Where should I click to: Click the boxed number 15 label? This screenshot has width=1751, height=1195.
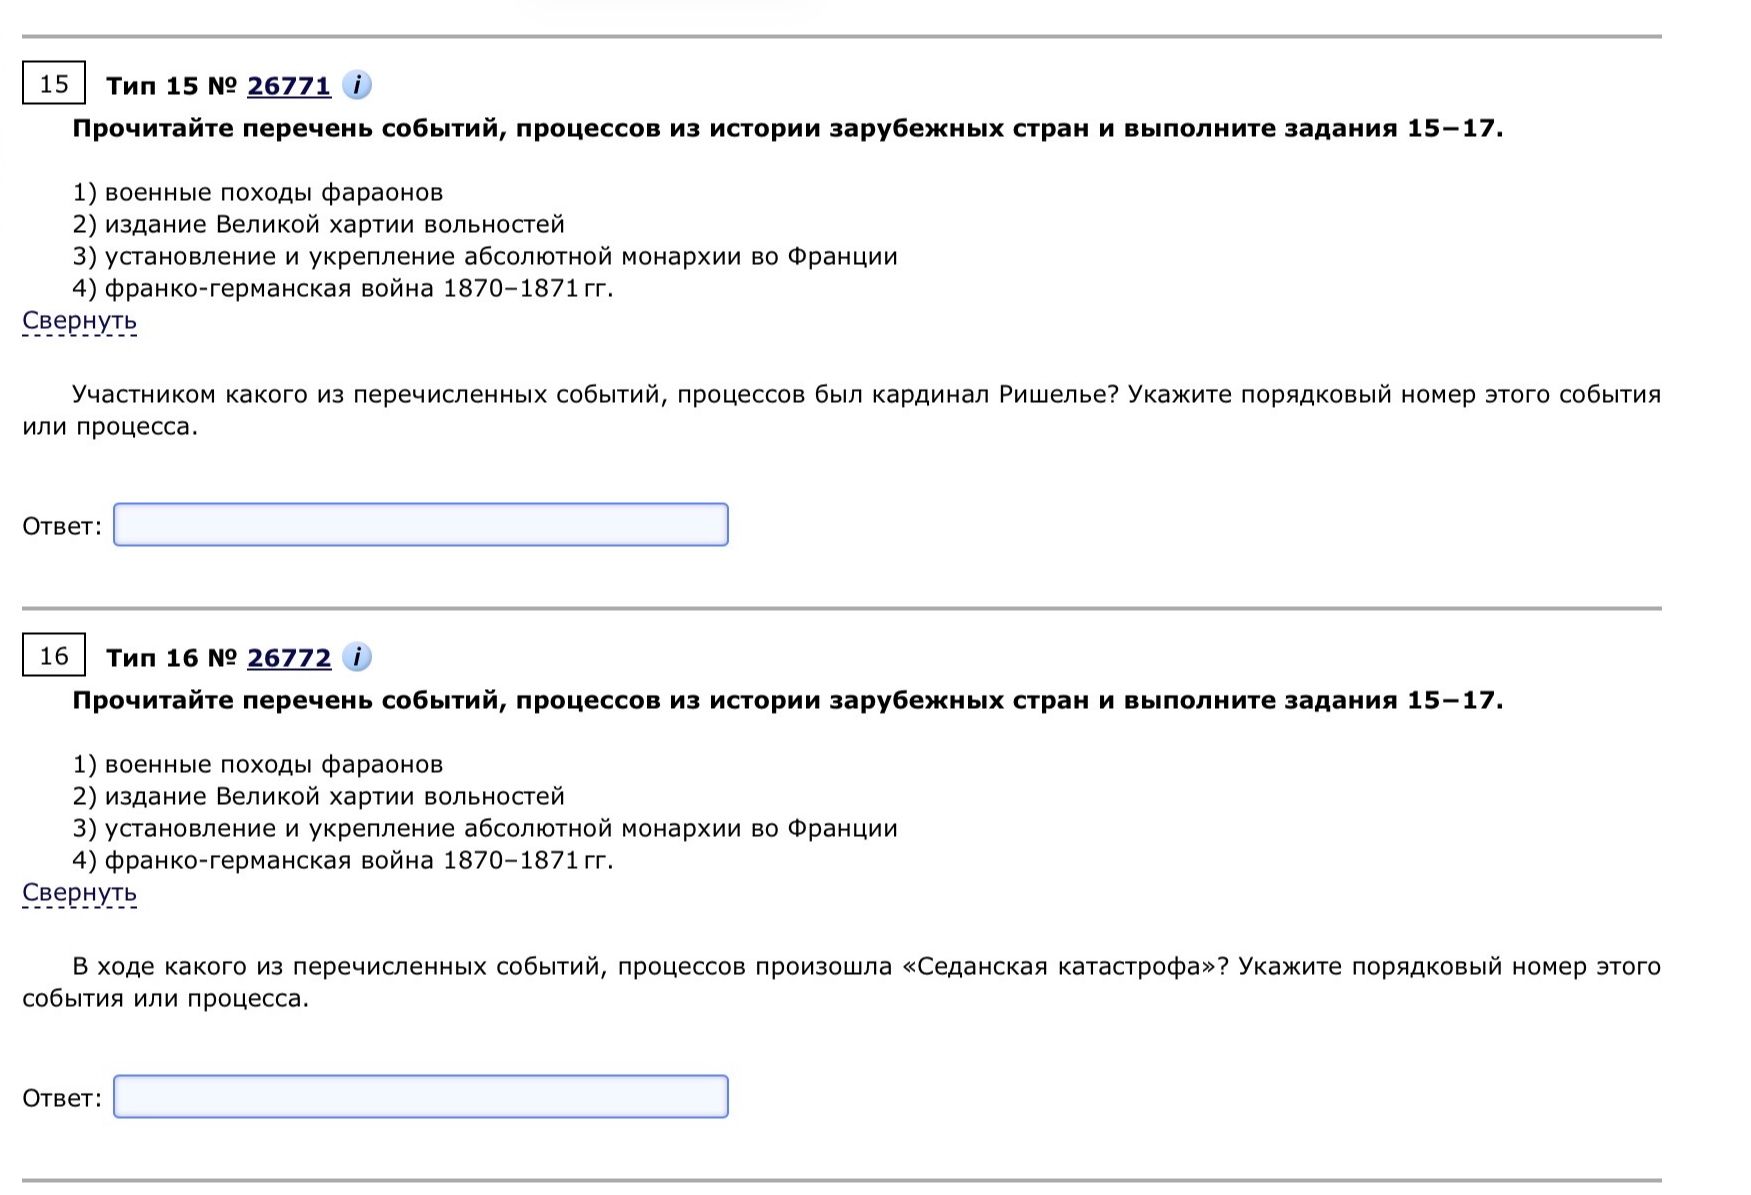54,83
